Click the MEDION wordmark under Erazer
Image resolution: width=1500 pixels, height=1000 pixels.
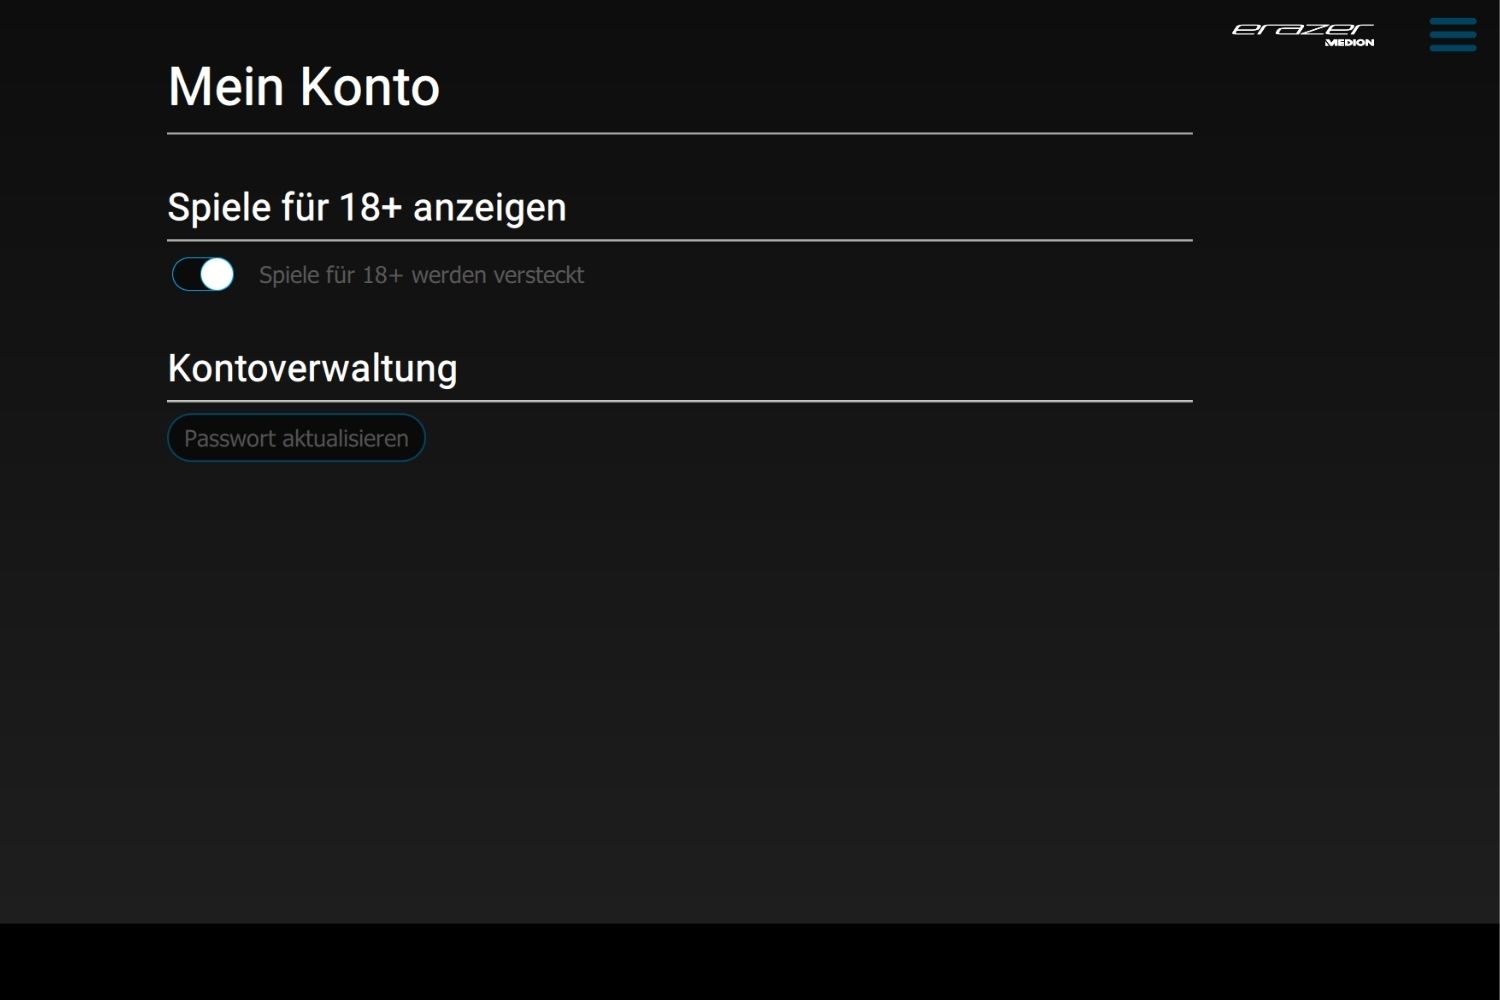(1350, 43)
